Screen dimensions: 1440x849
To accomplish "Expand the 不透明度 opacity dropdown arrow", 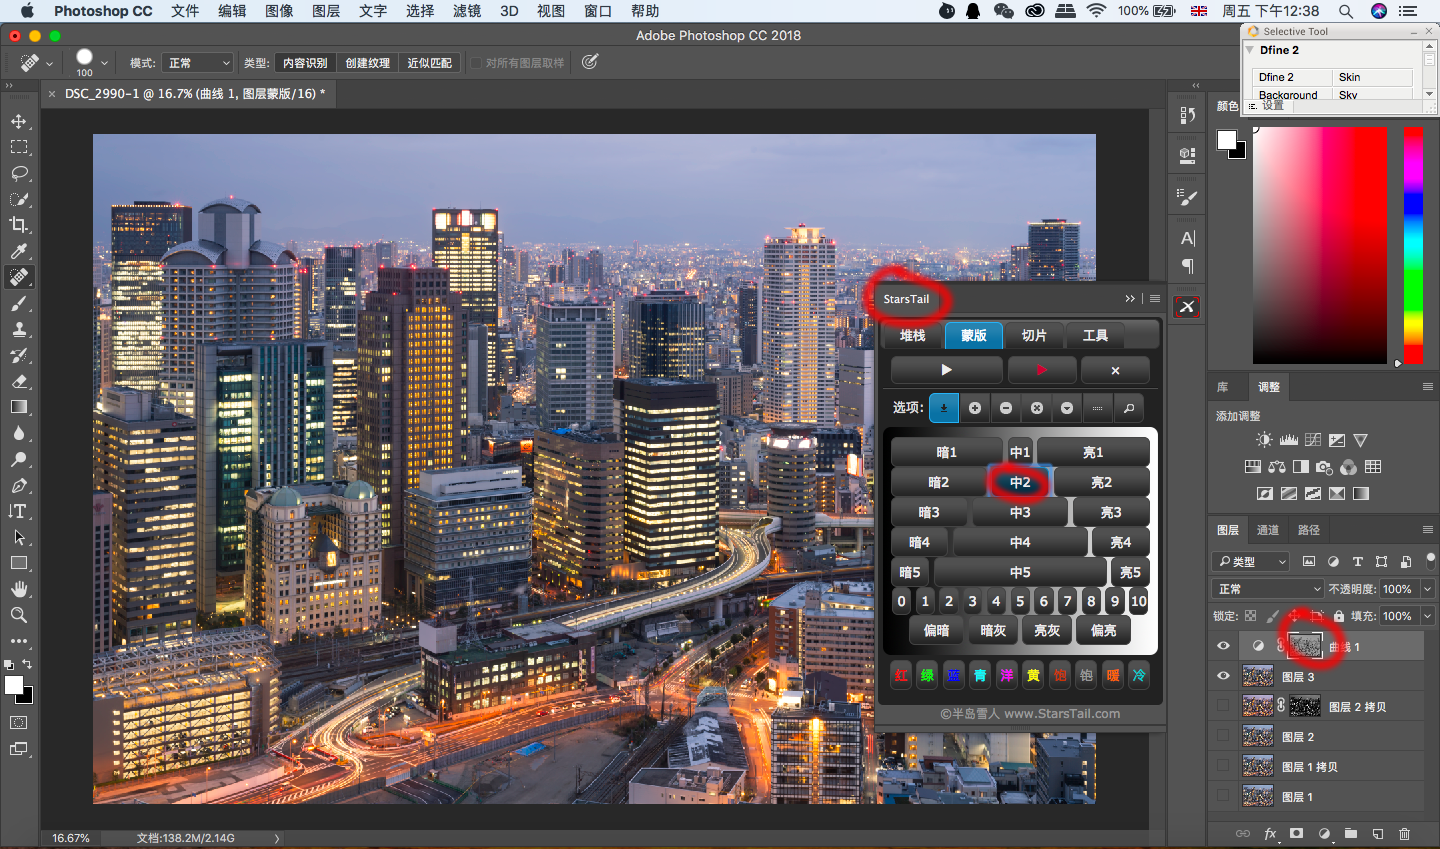I will tap(1428, 589).
